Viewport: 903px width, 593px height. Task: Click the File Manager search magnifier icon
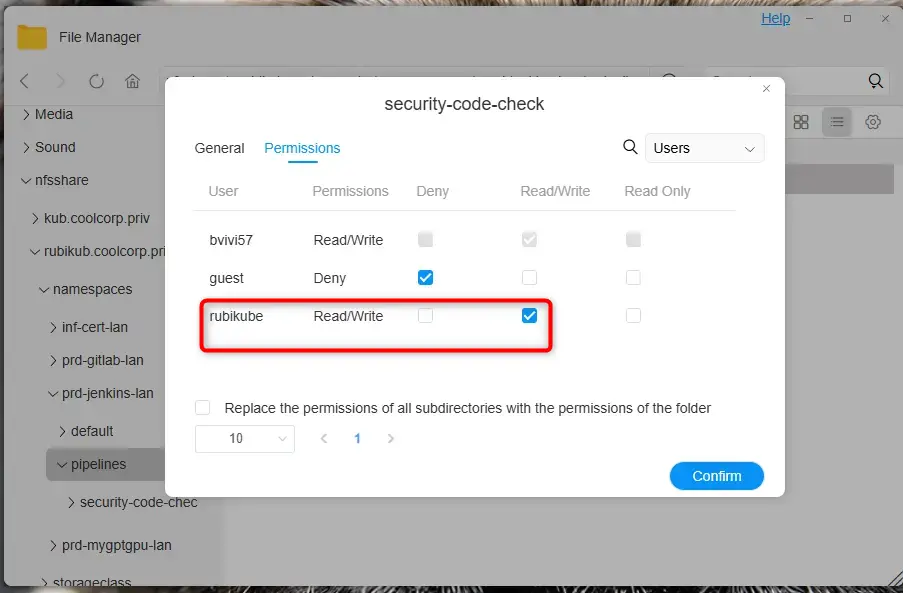coord(876,82)
